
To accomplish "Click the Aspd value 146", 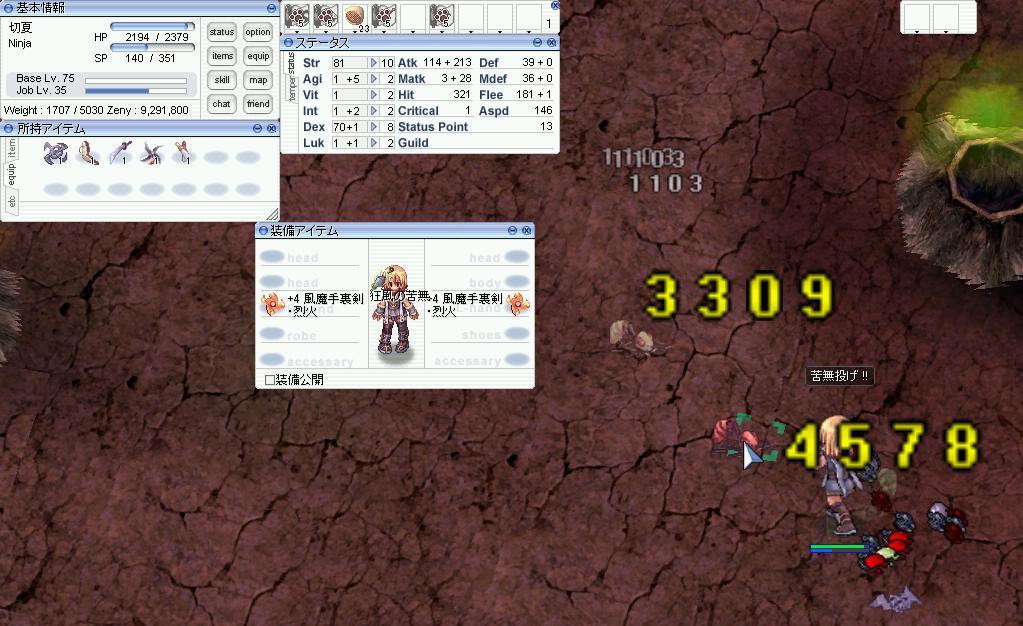I will (x=543, y=111).
